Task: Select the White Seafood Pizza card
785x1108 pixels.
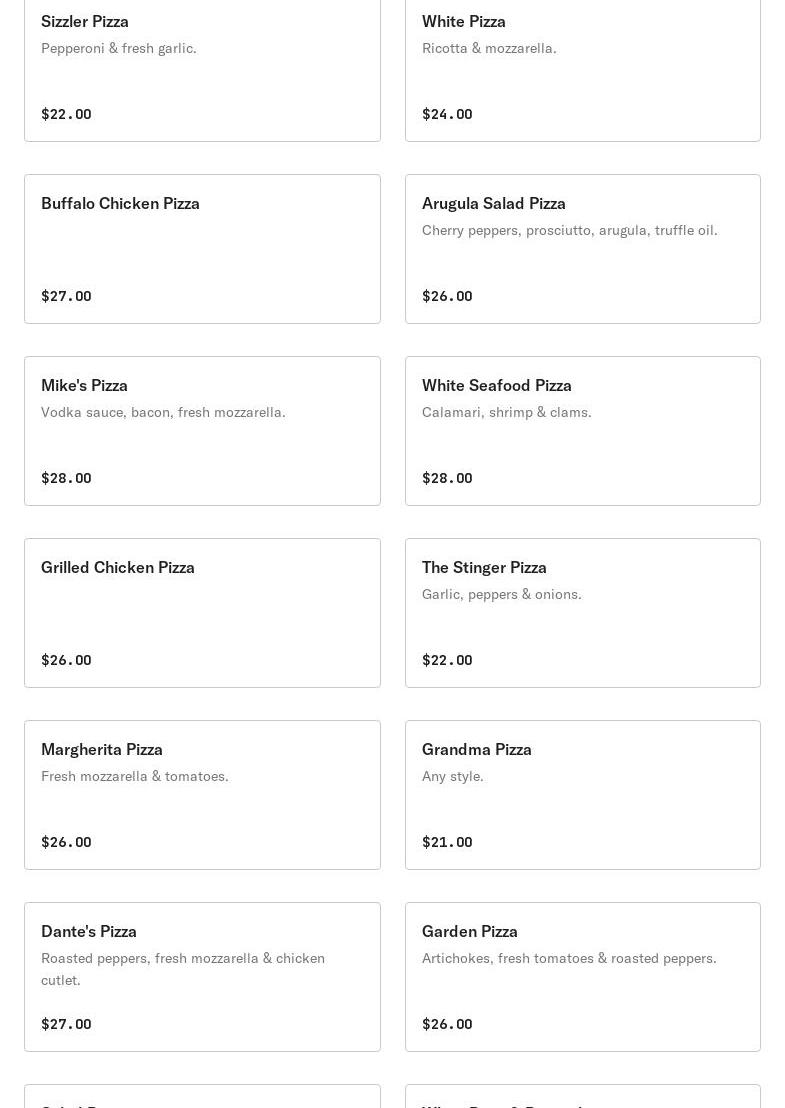Action: pyautogui.click(x=582, y=431)
